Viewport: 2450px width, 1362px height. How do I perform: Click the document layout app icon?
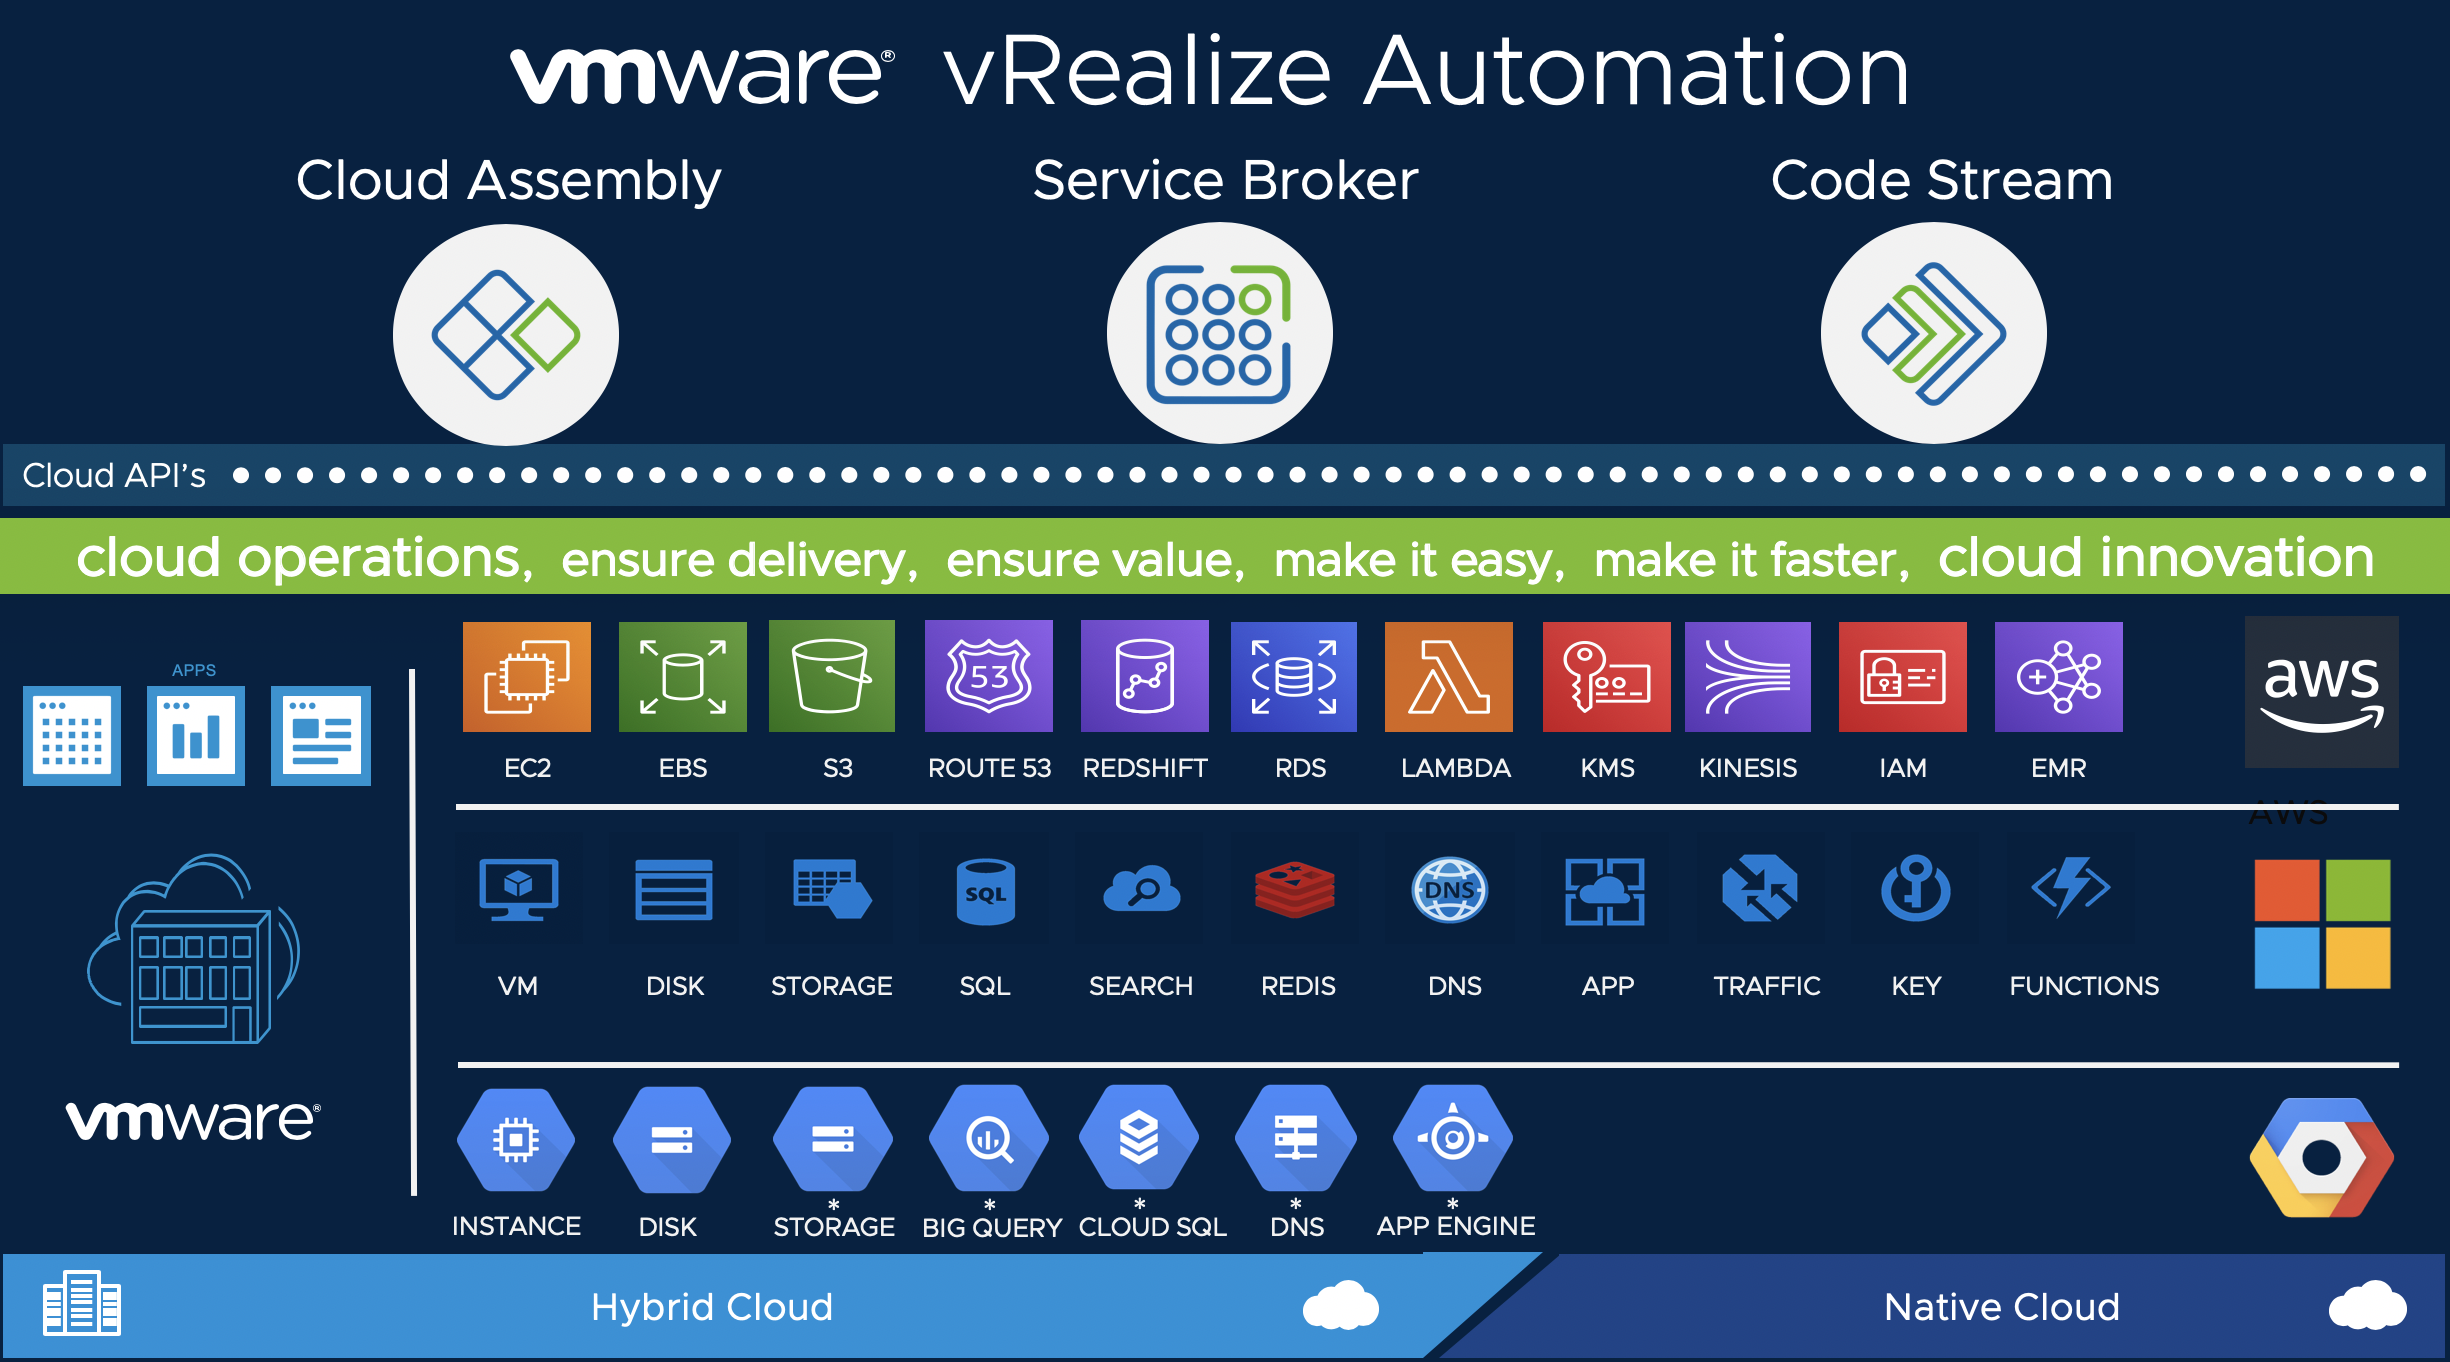coord(321,736)
